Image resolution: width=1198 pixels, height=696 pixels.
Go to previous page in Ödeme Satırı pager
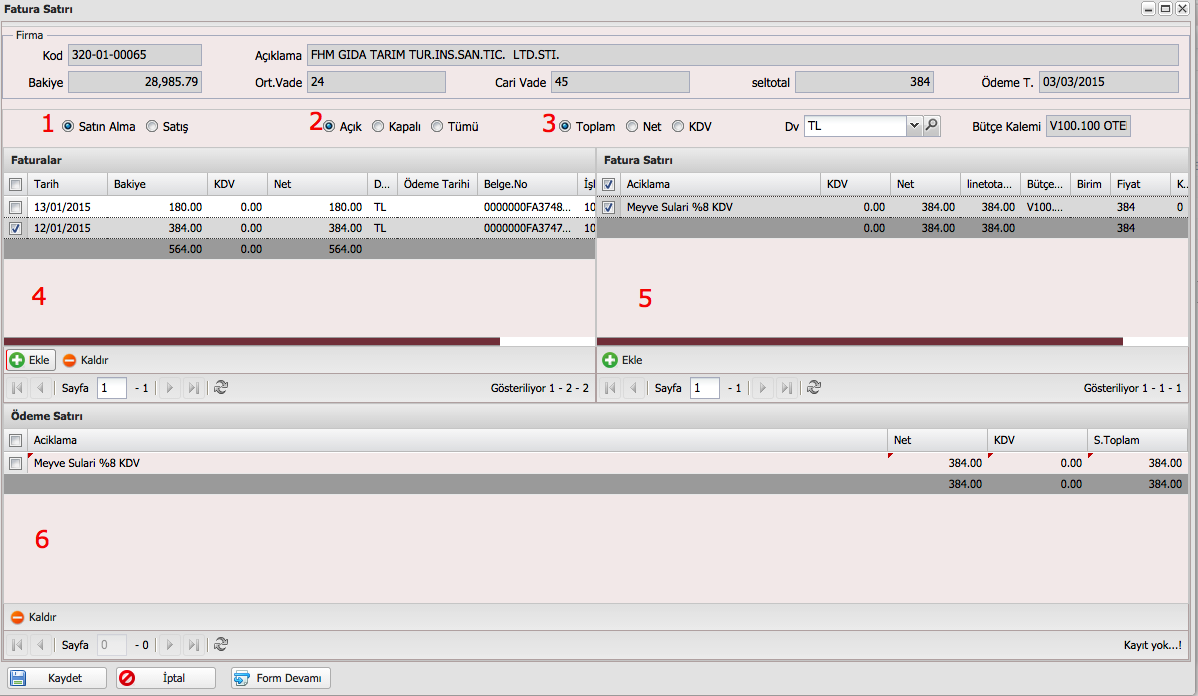40,645
